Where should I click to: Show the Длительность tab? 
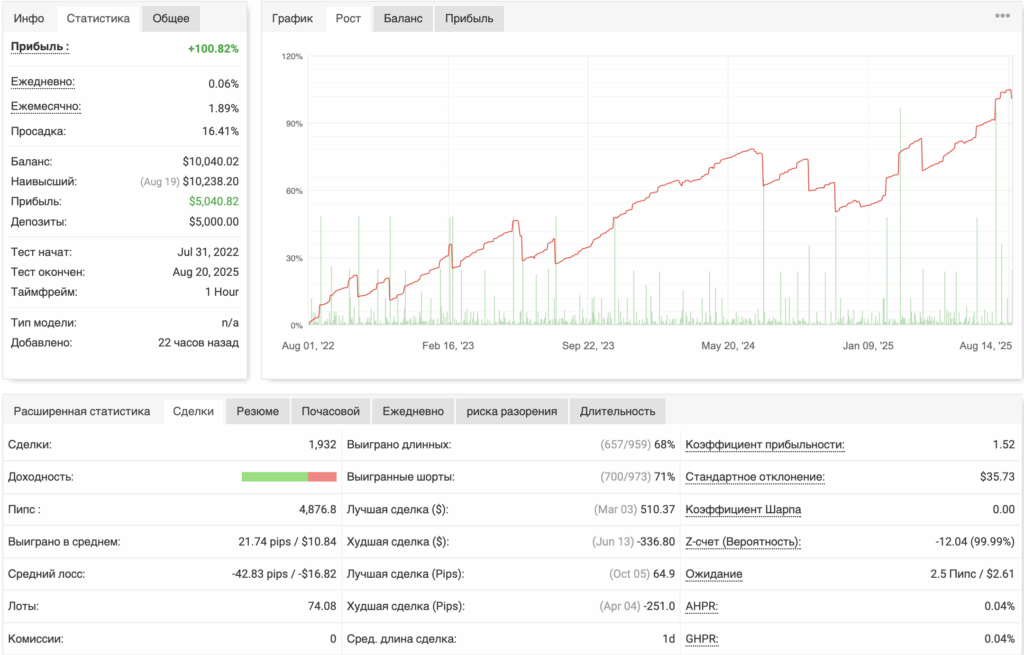(x=617, y=411)
